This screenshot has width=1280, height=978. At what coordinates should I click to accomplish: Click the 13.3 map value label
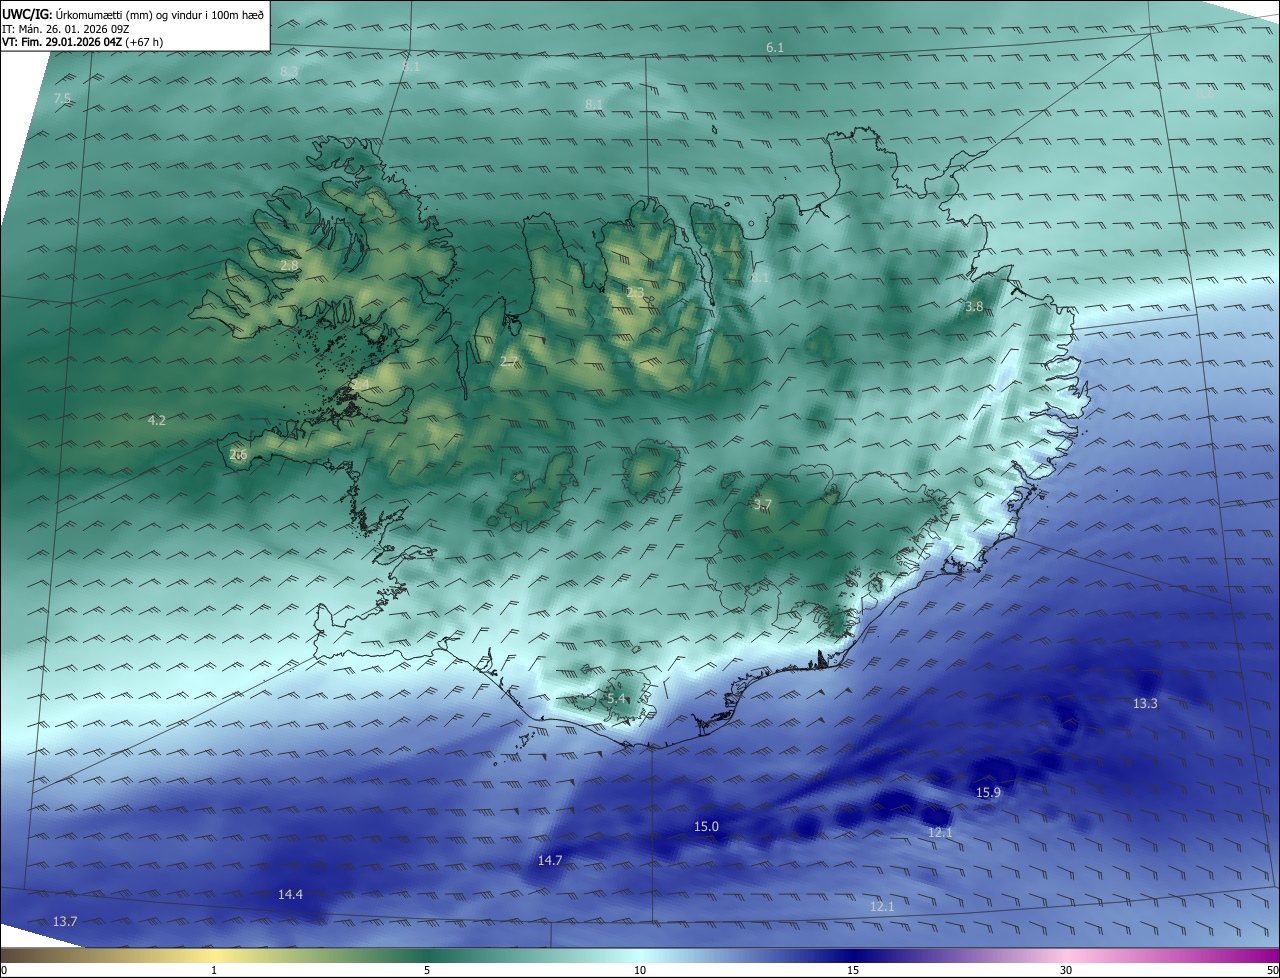[x=1145, y=703]
